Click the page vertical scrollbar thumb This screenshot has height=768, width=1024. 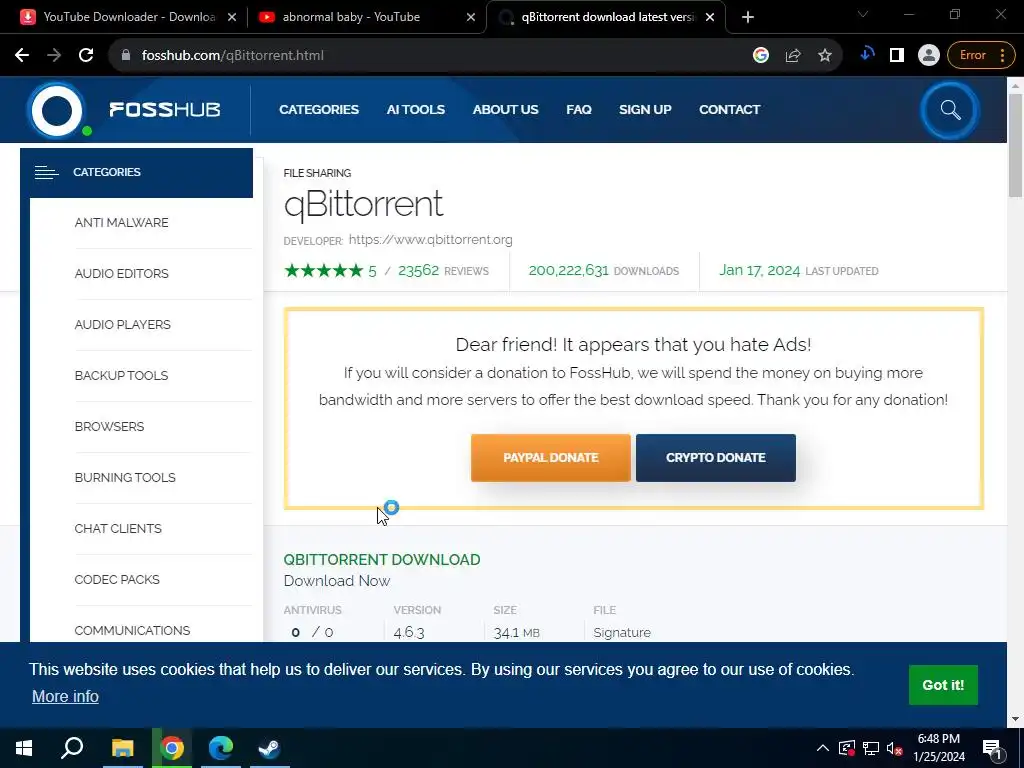click(1015, 145)
